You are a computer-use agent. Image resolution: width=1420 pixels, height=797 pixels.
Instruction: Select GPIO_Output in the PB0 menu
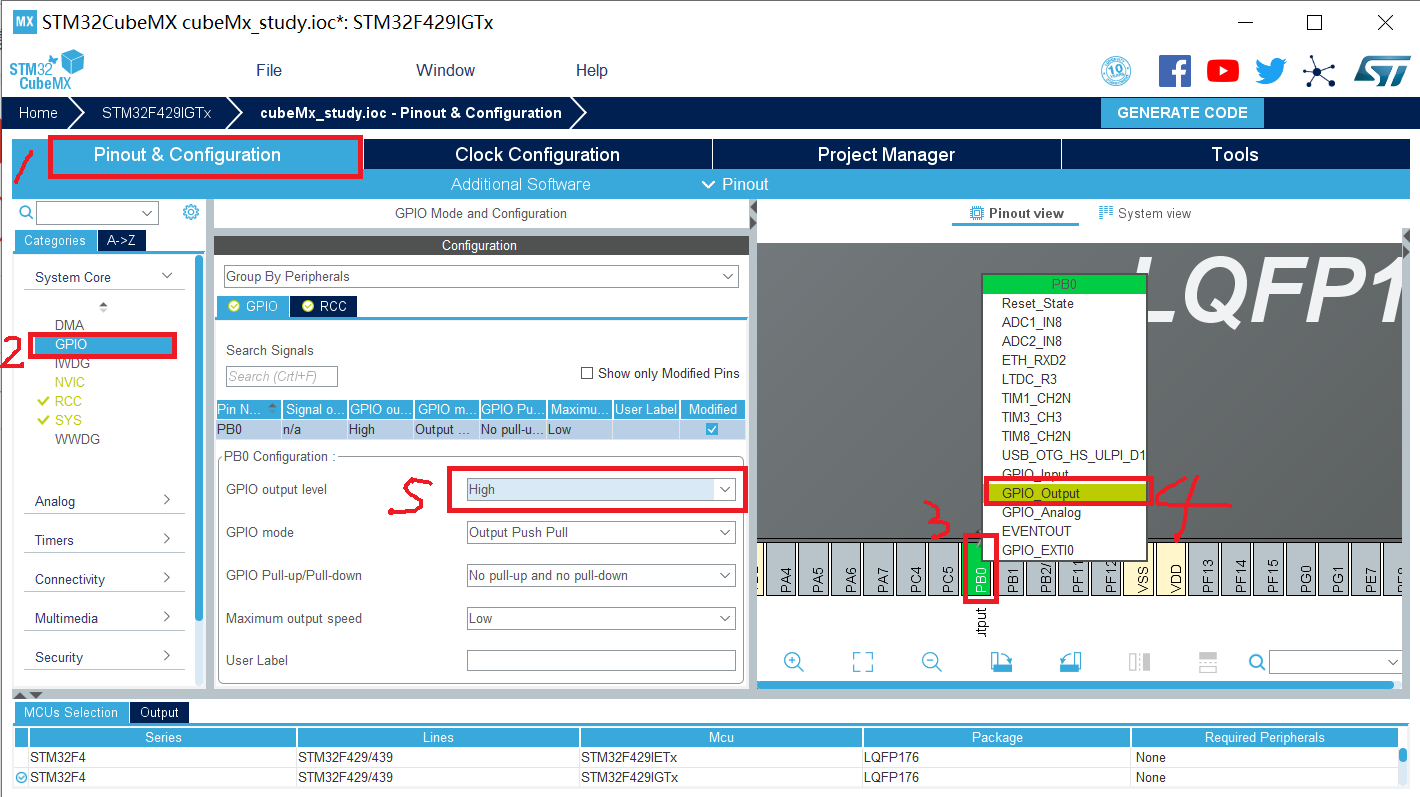pyautogui.click(x=1064, y=493)
